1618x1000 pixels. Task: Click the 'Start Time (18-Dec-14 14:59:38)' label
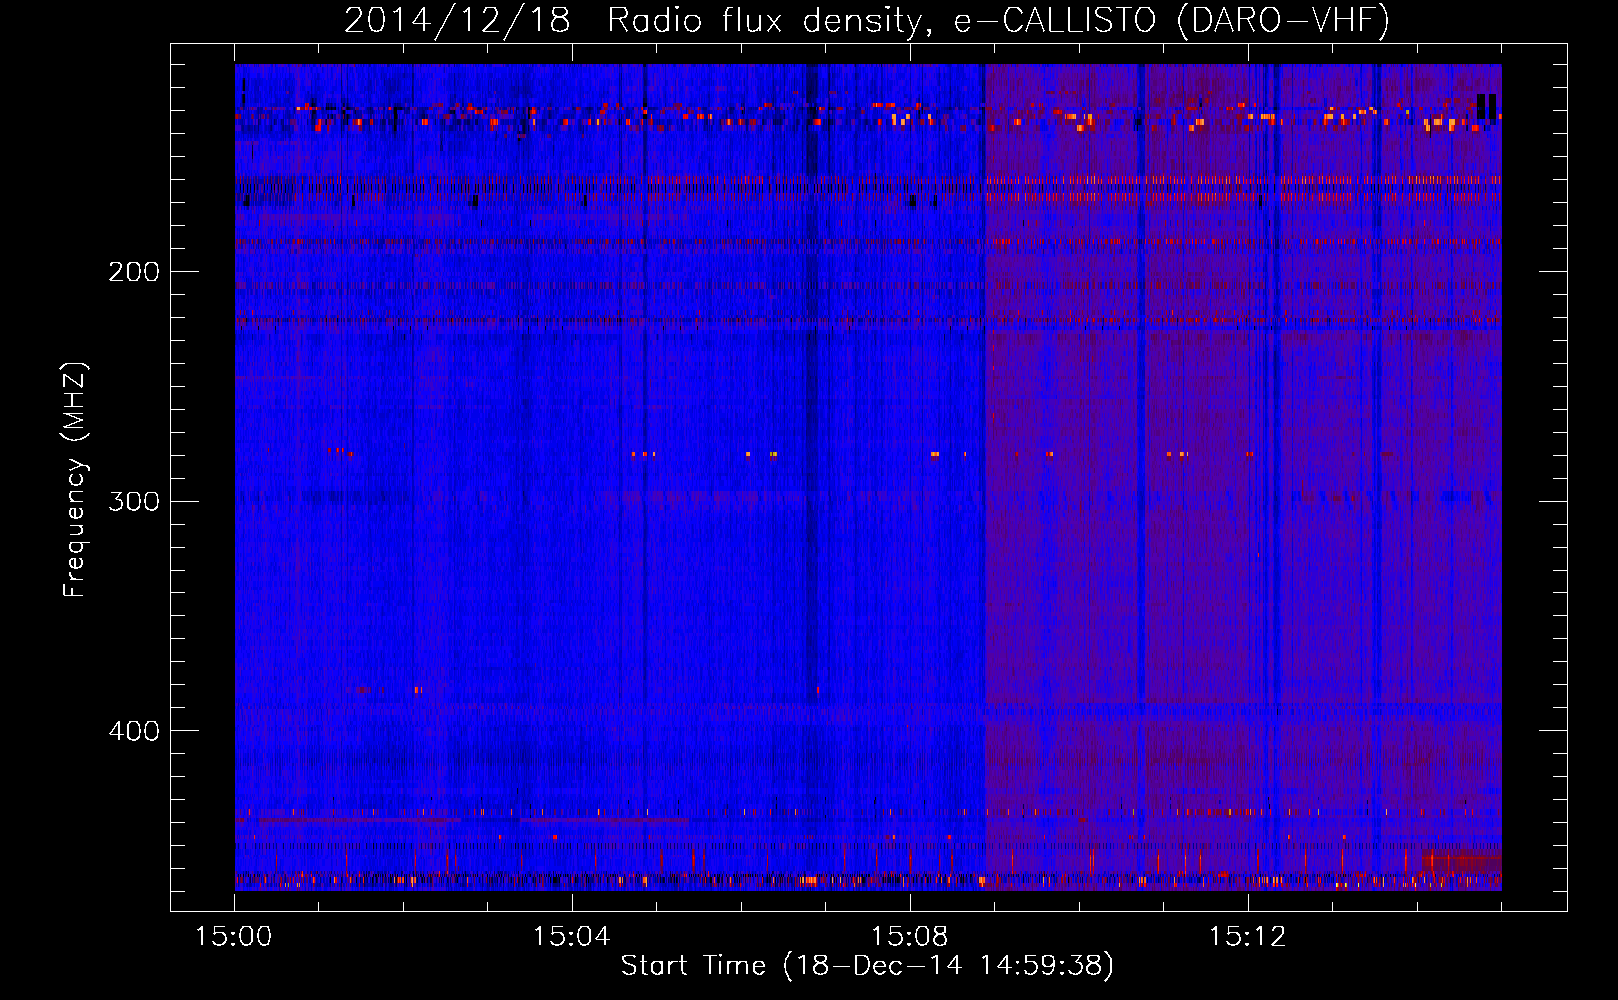click(x=867, y=966)
